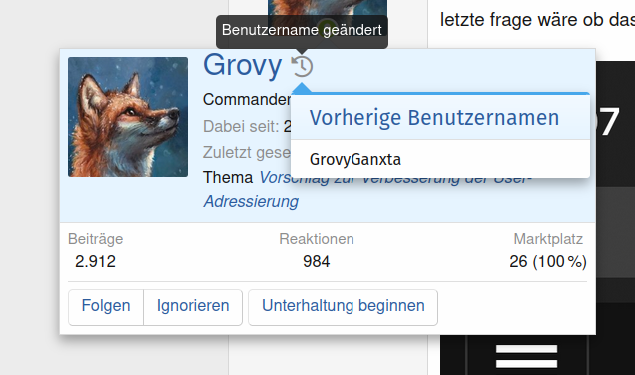Start a conversation with Unterhaltung beginnen
Viewport: 635px width, 375px height.
(x=343, y=306)
